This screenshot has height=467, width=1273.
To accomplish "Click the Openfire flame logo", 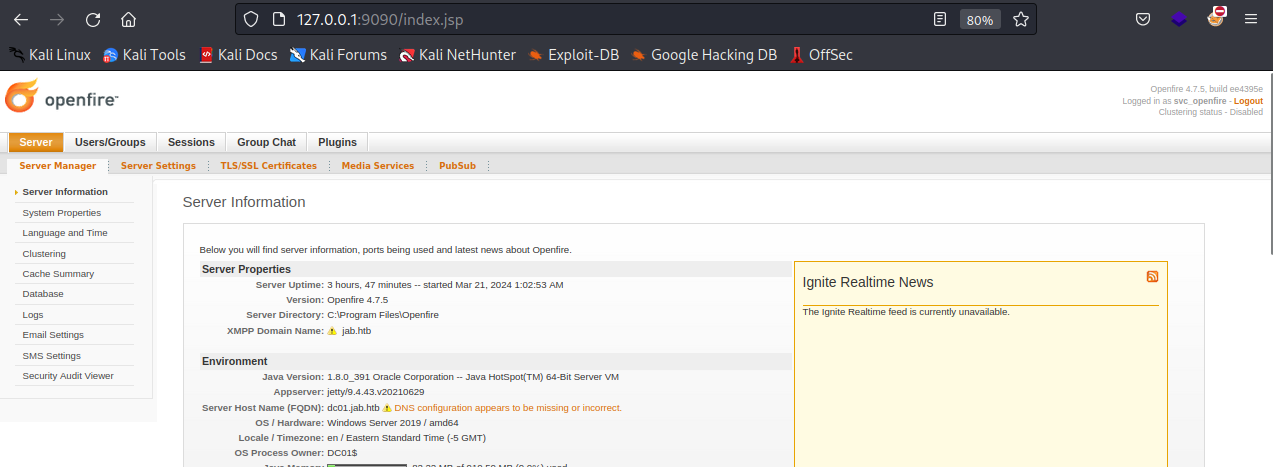I will tap(21, 96).
